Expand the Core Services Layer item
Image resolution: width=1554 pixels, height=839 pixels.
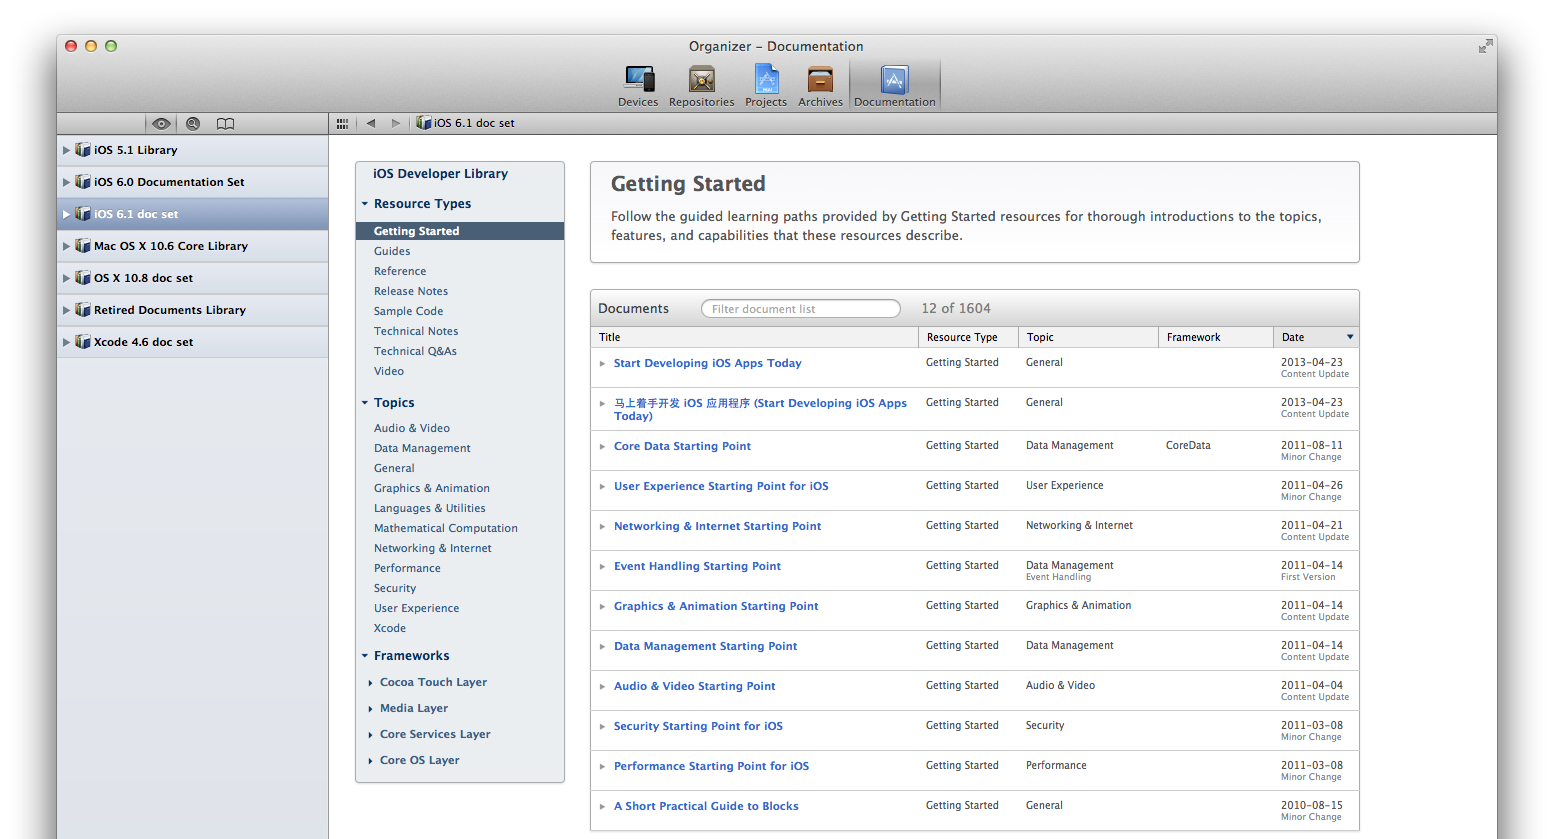pos(370,735)
